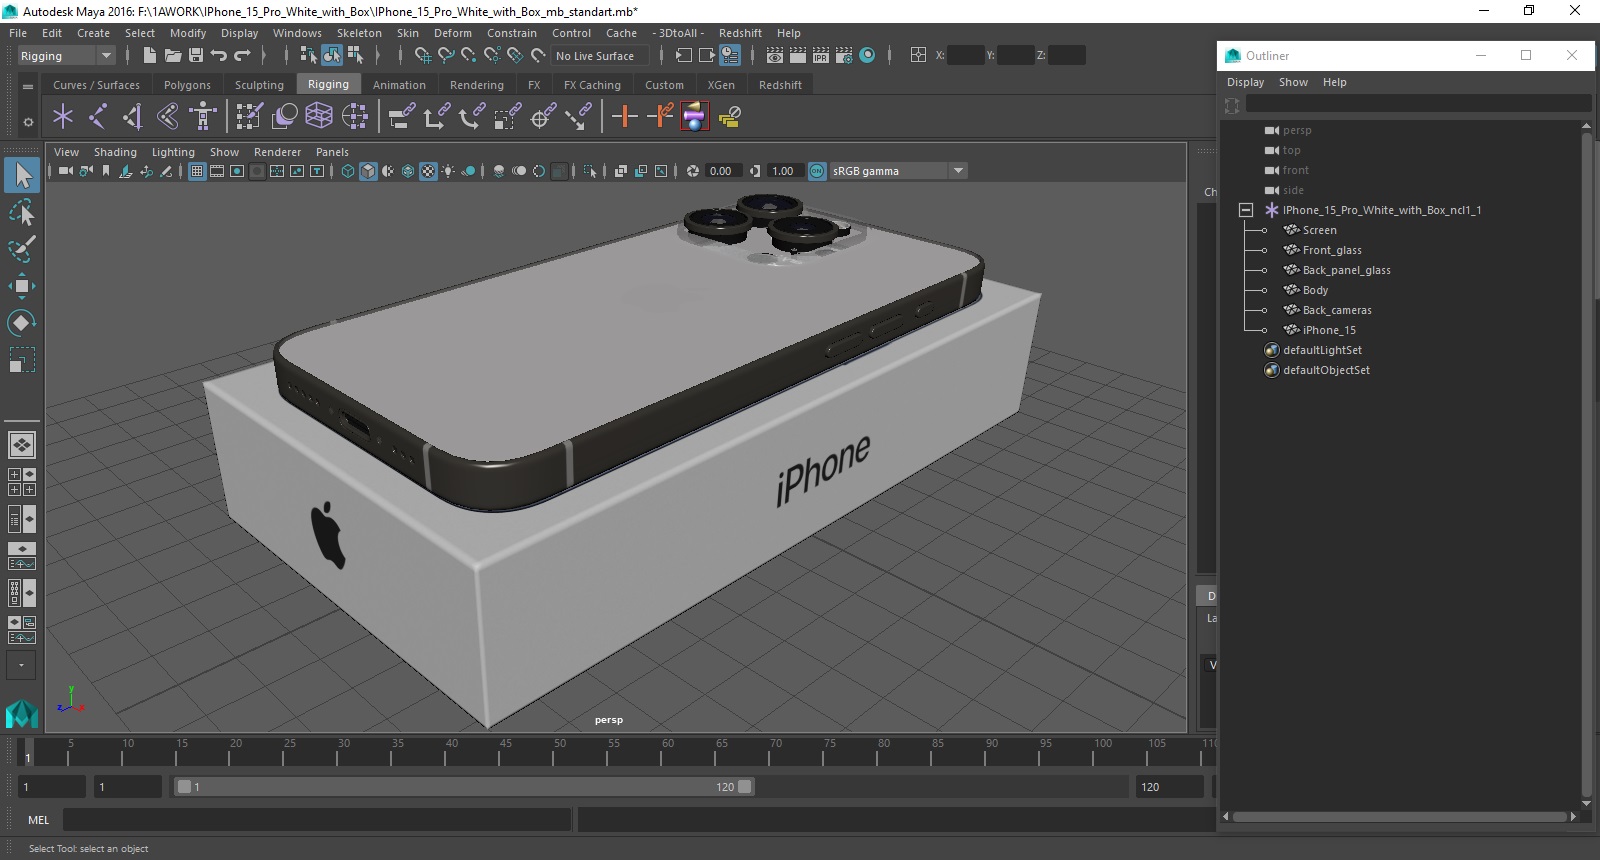Click the Redo arrow icon
Viewport: 1600px width, 860px height.
tap(242, 56)
